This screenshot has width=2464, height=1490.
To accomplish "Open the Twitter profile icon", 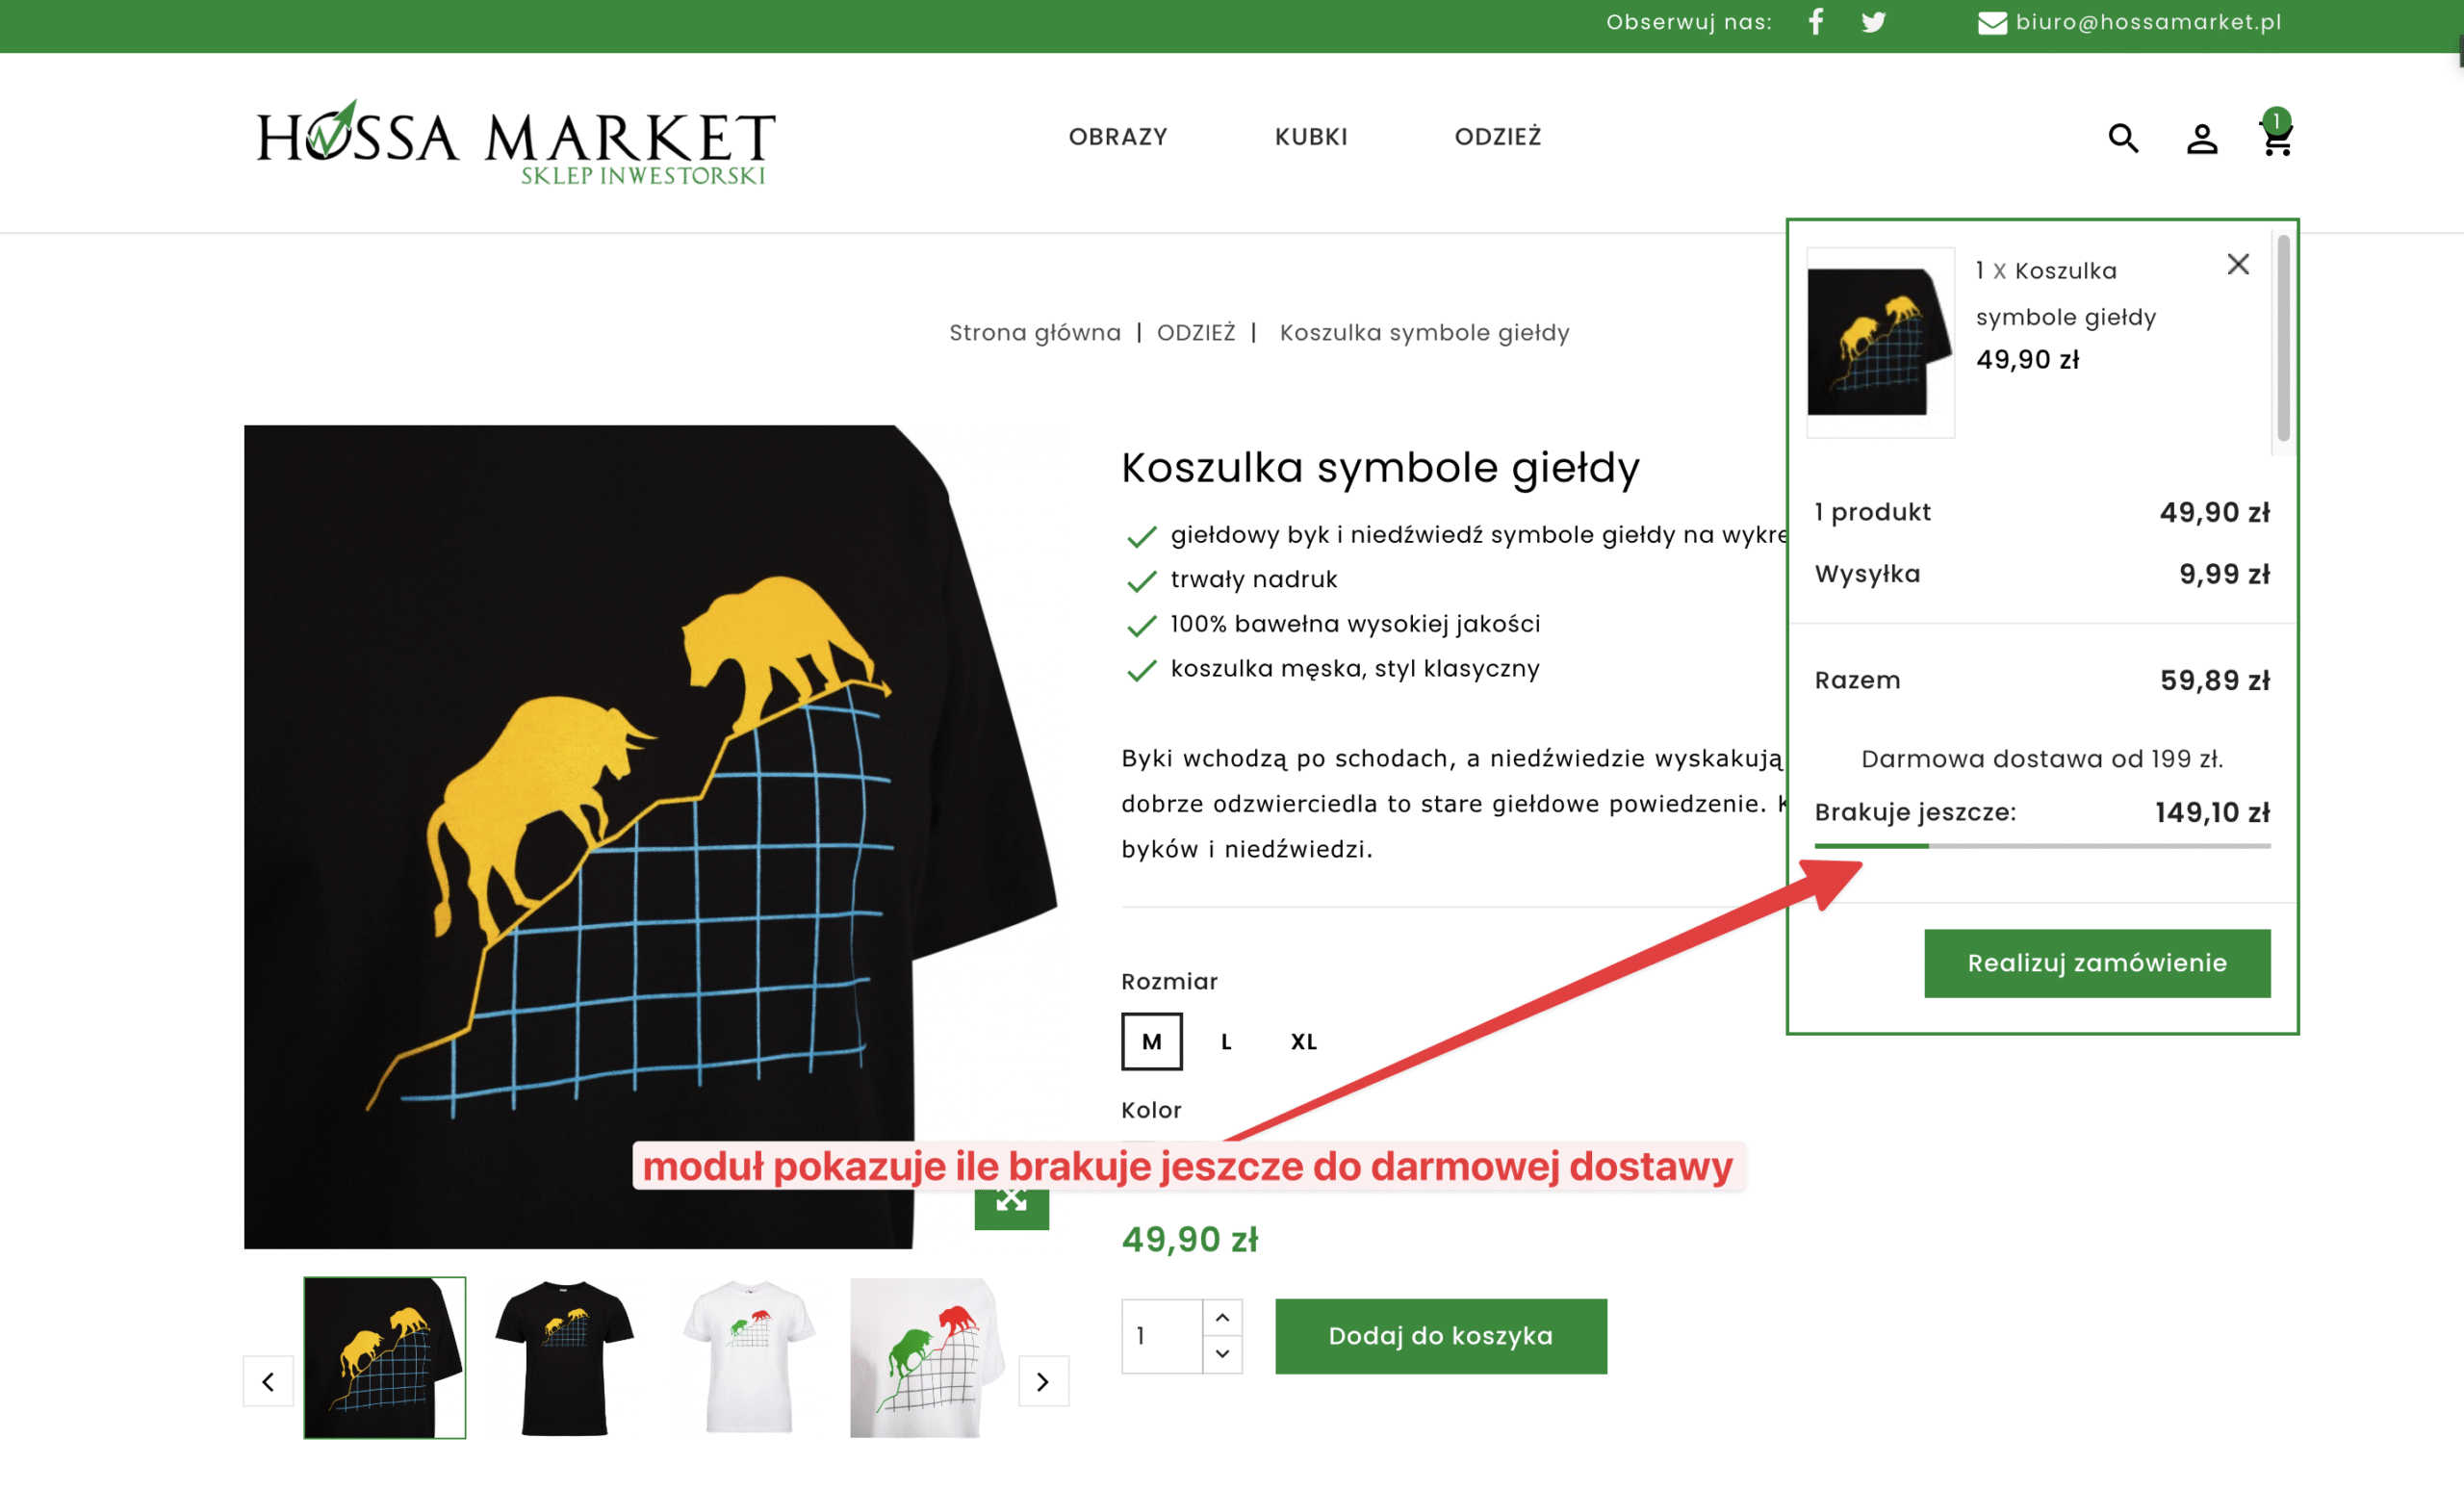I will [1874, 22].
